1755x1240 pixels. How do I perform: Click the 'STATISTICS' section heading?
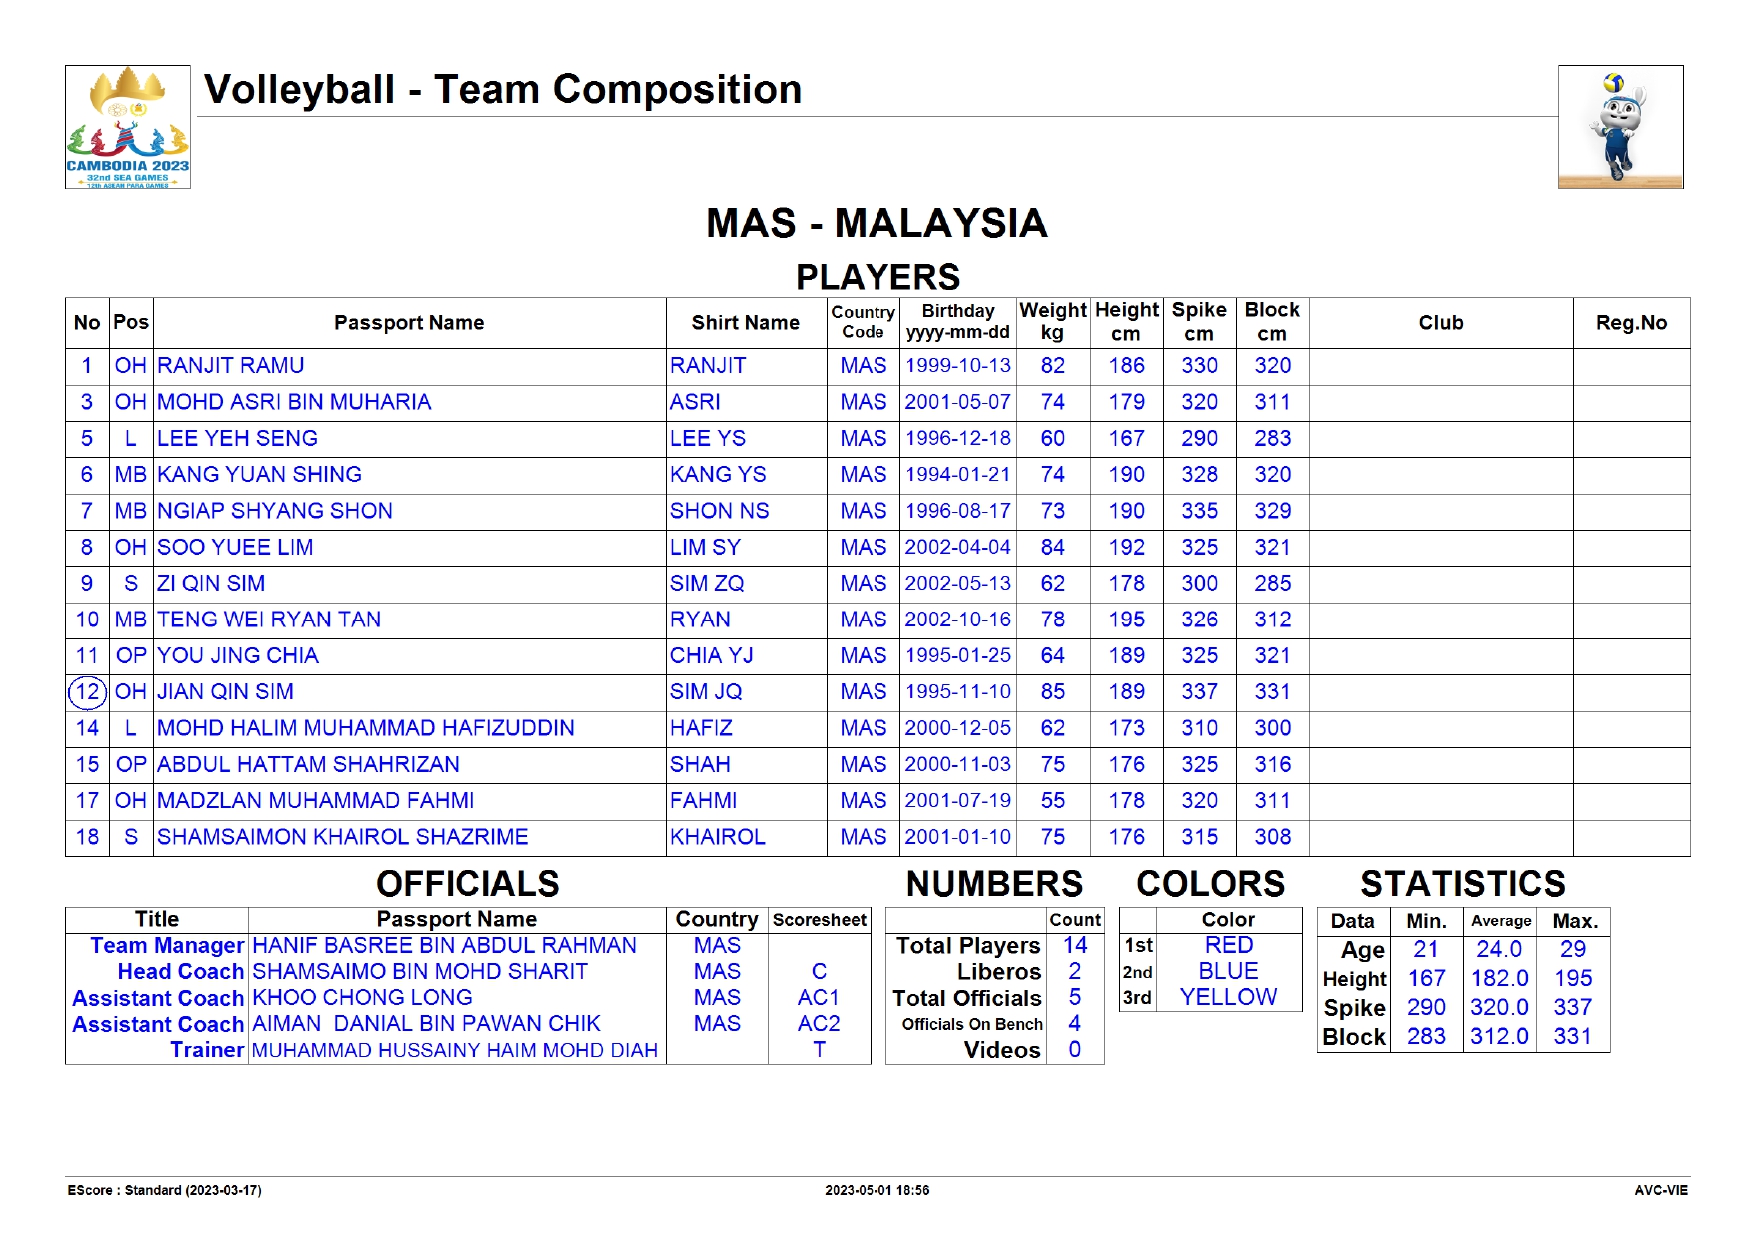pyautogui.click(x=1463, y=884)
